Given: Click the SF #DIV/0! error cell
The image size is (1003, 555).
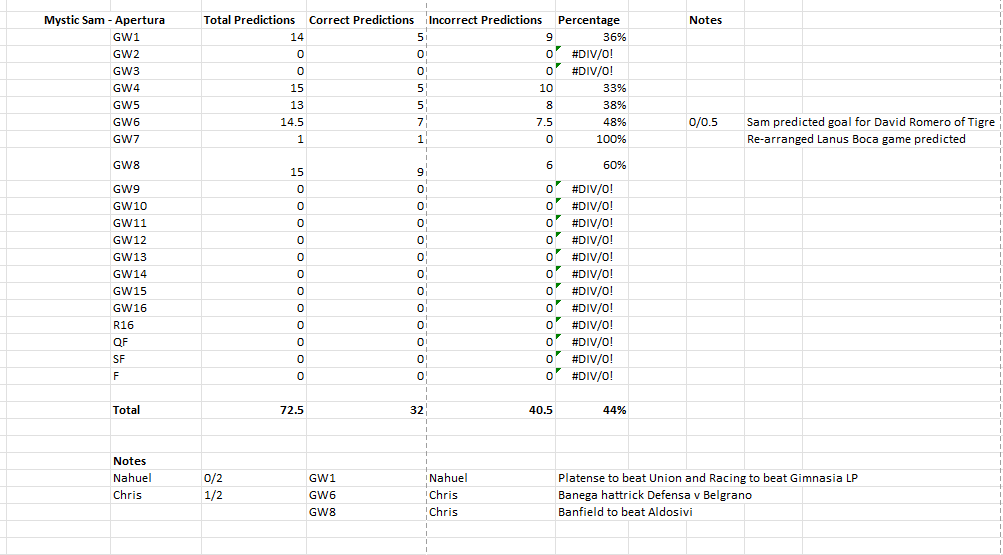Looking at the screenshot, I should pos(592,359).
